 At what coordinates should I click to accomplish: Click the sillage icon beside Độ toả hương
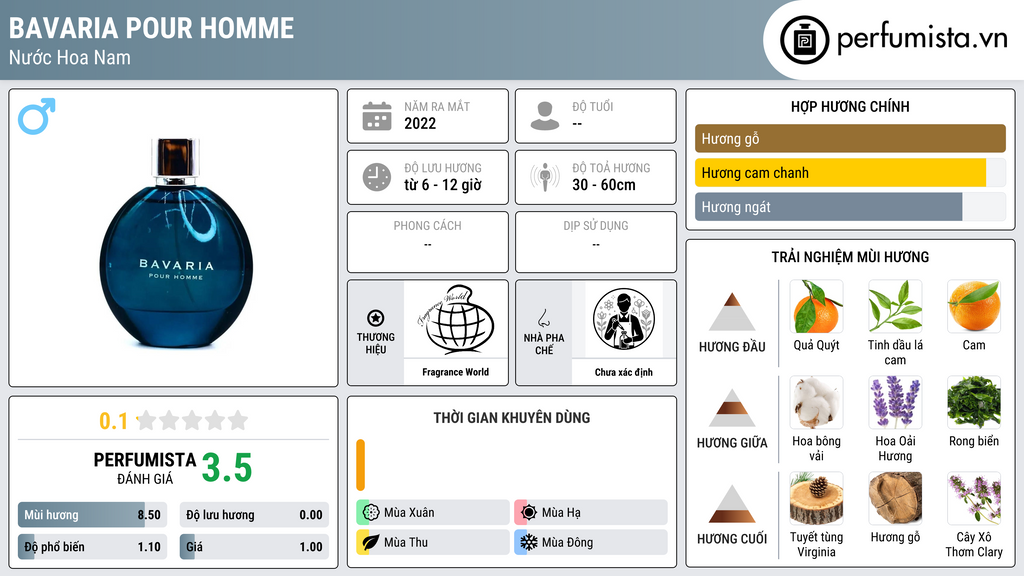pos(545,177)
